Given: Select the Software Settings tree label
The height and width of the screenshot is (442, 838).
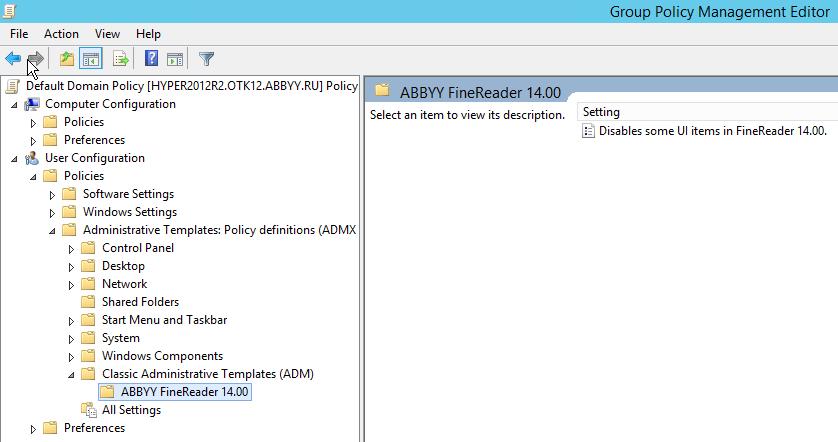Looking at the screenshot, I should (128, 194).
